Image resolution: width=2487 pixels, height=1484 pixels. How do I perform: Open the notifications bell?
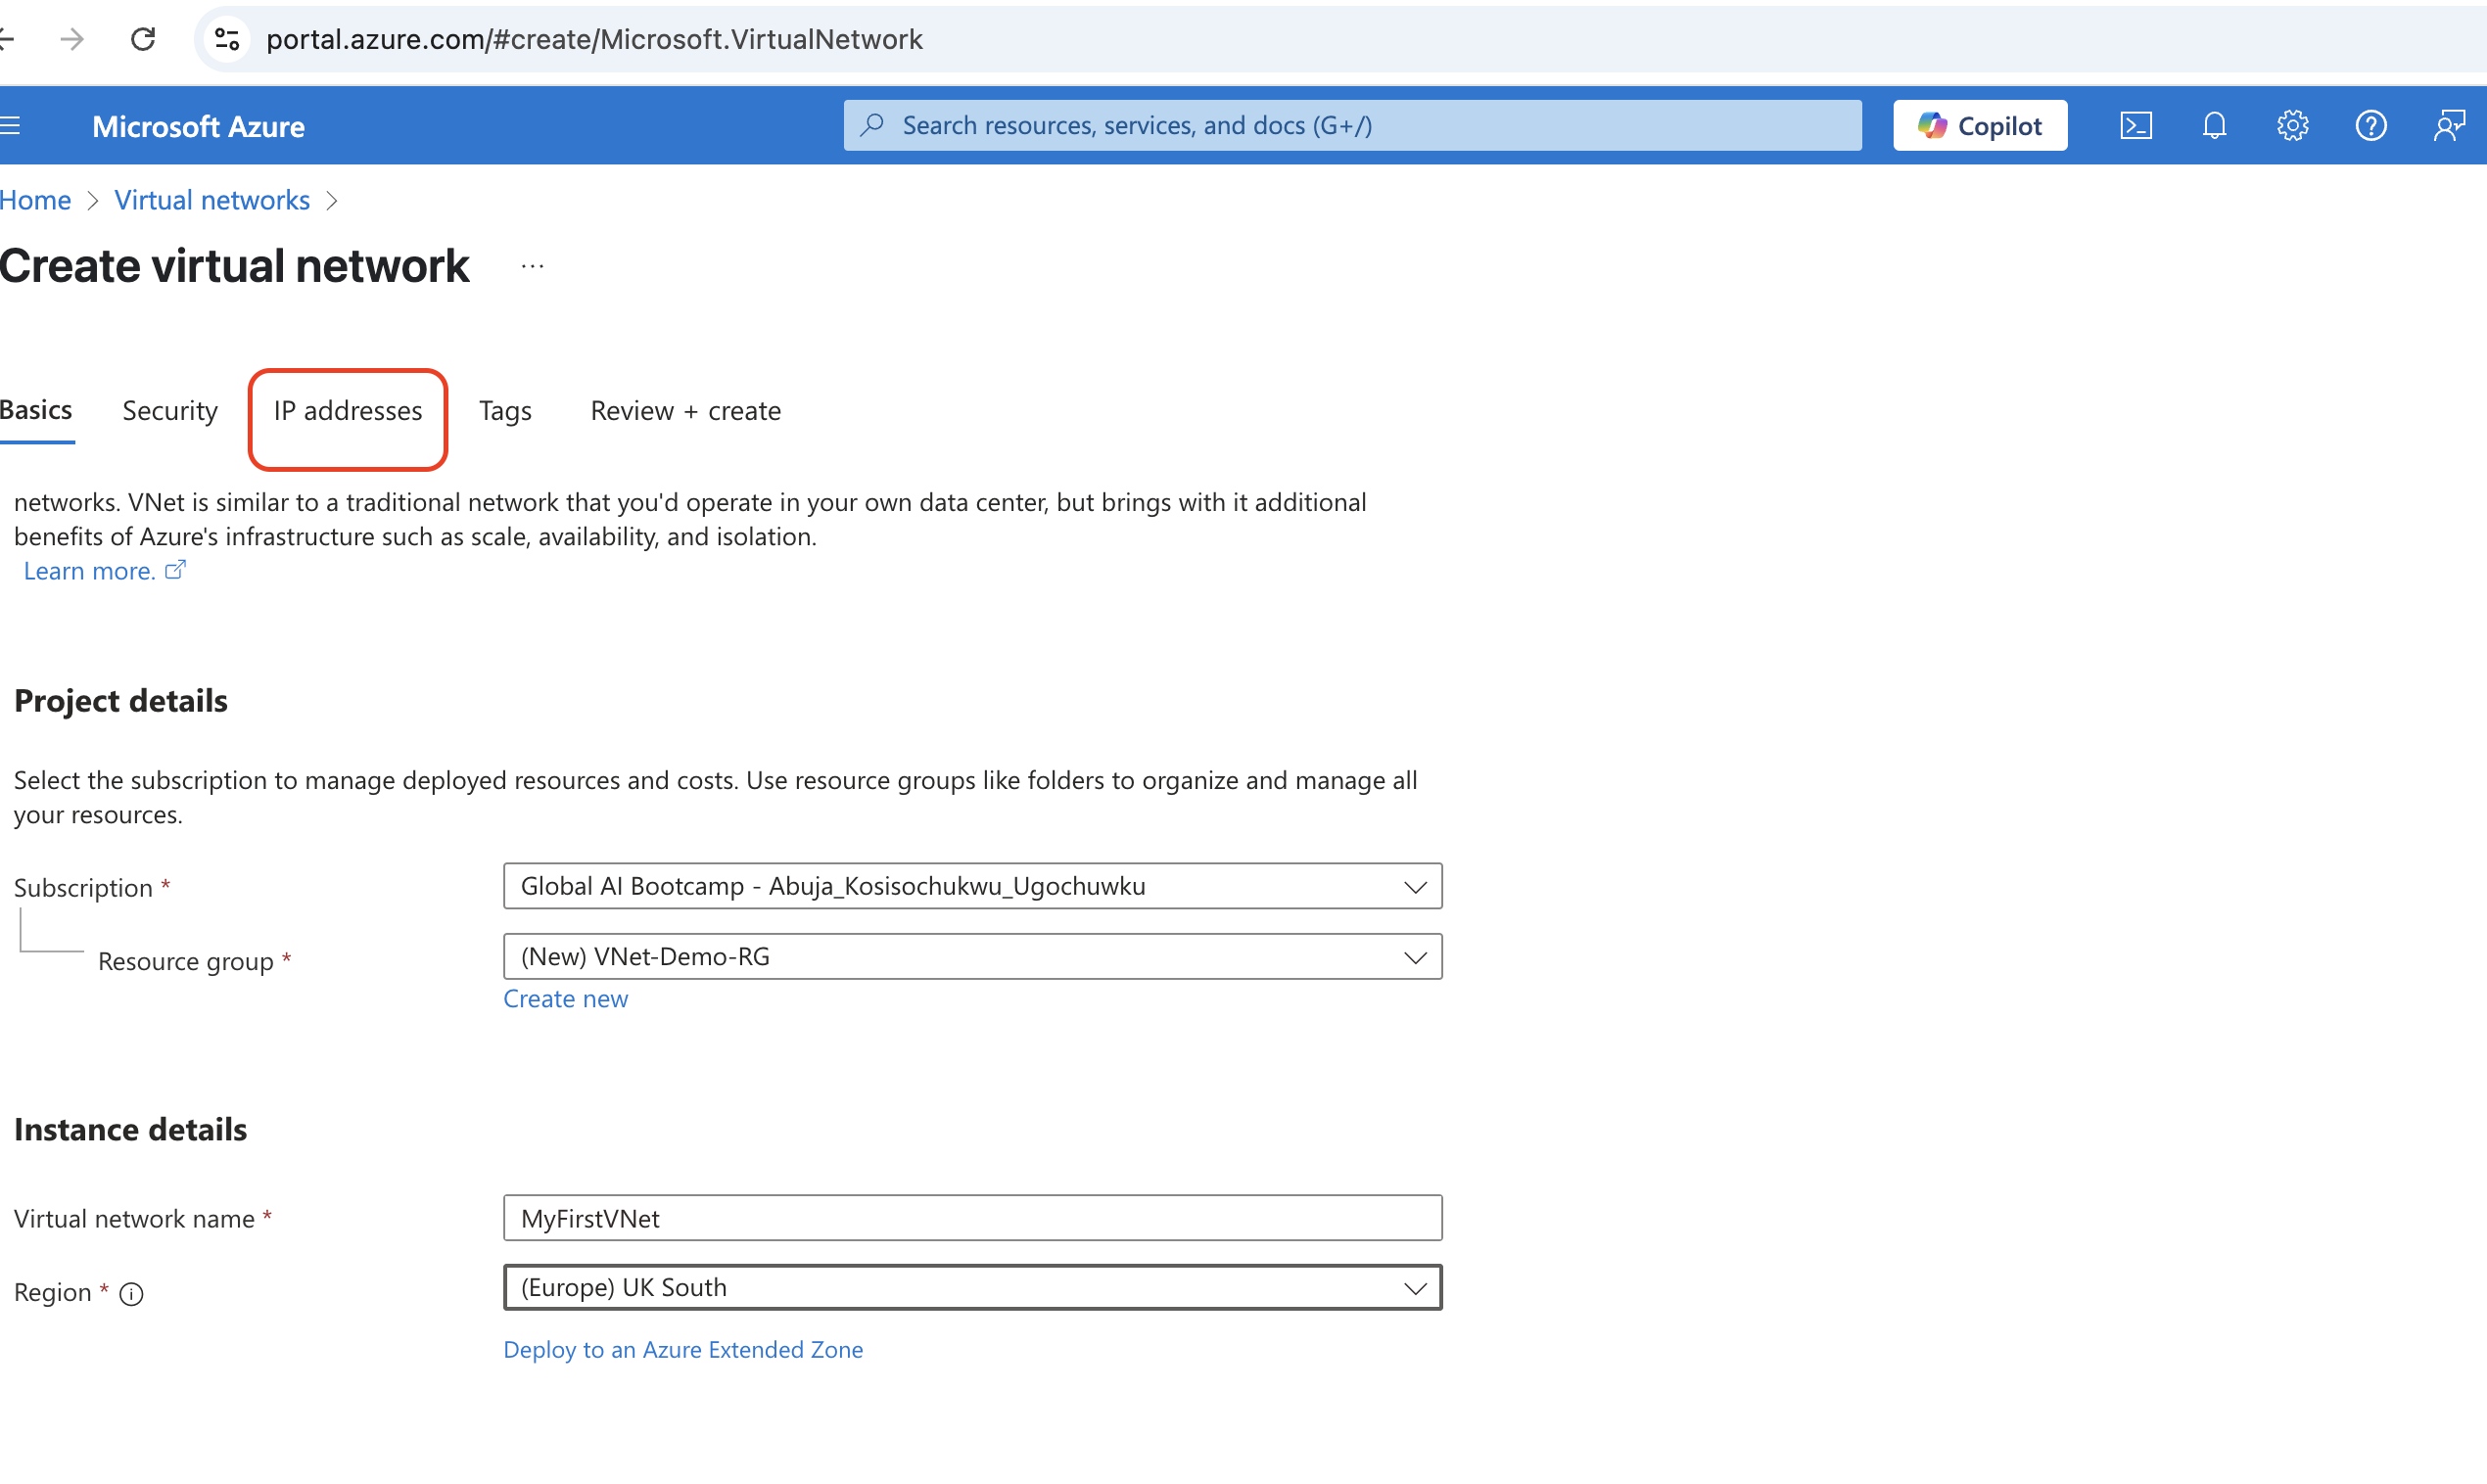pos(2214,125)
